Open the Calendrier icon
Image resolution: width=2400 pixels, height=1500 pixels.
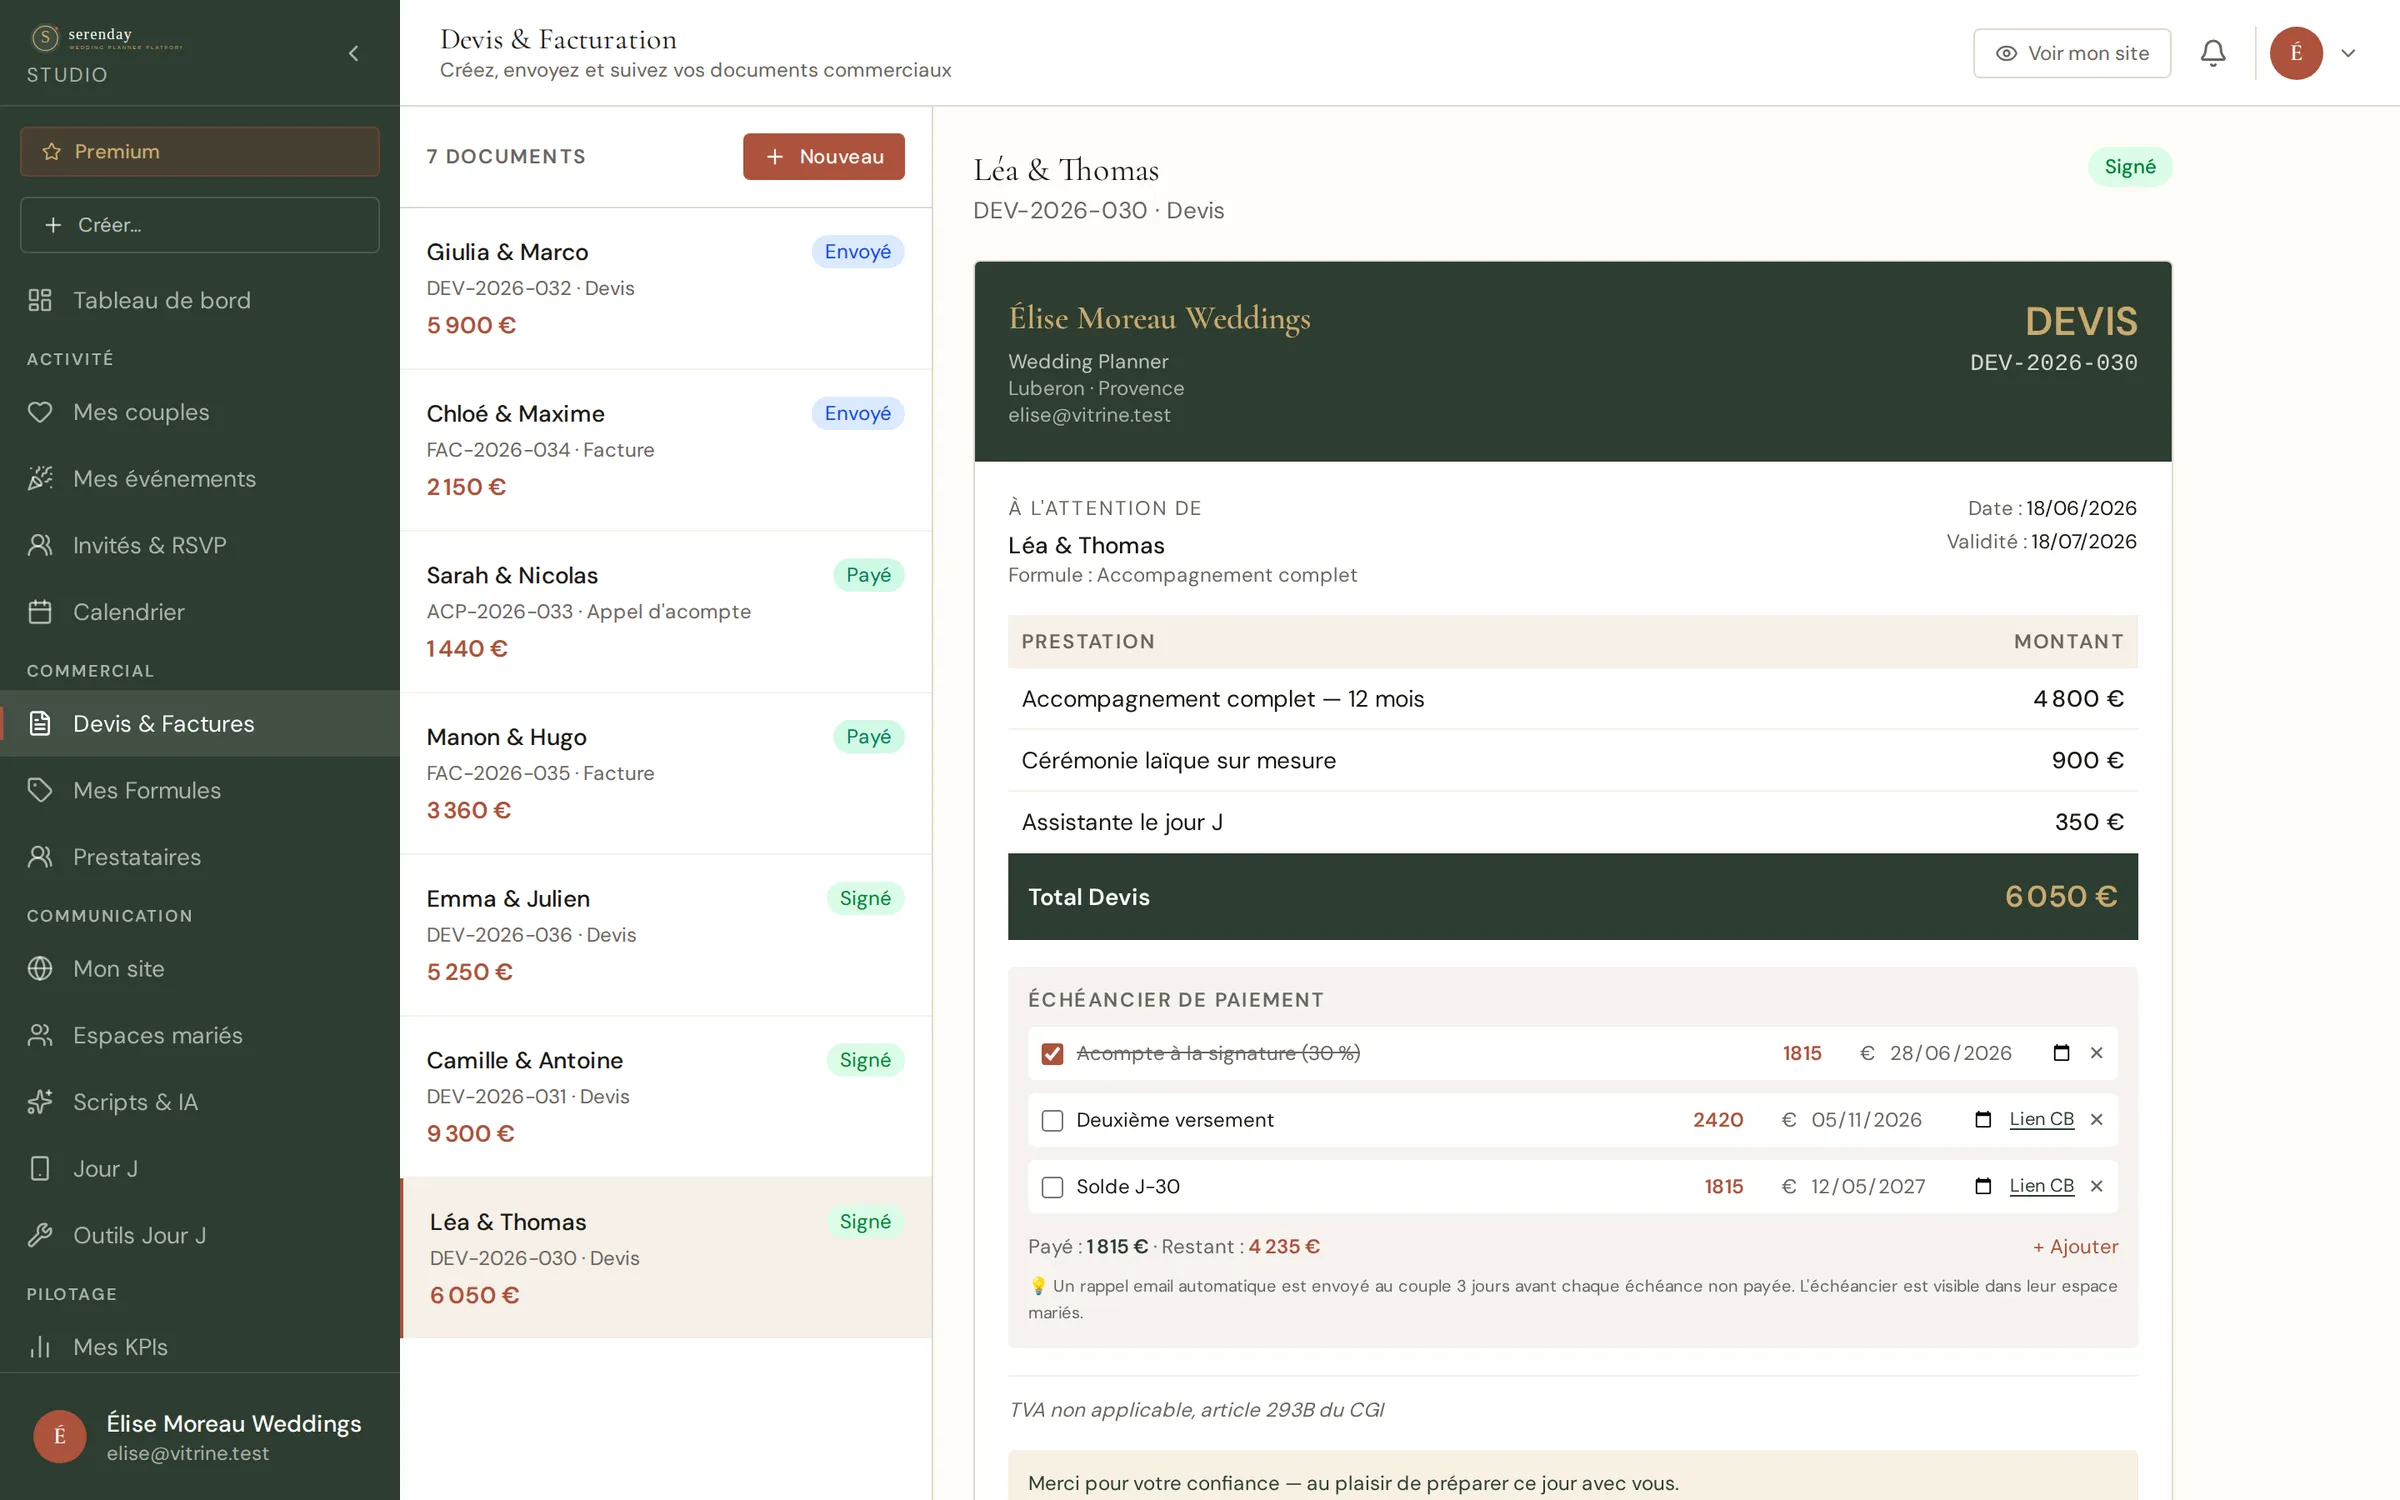point(40,612)
